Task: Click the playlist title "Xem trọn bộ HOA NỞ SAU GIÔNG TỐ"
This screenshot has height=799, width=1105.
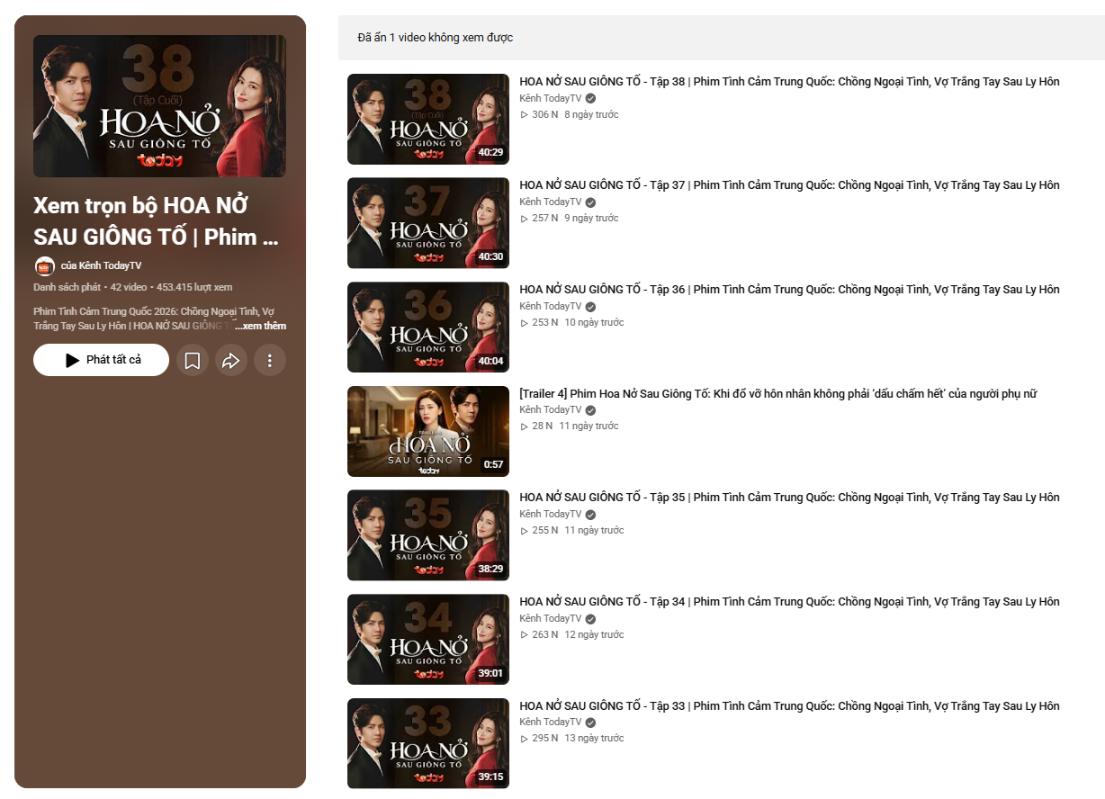Action: [156, 221]
